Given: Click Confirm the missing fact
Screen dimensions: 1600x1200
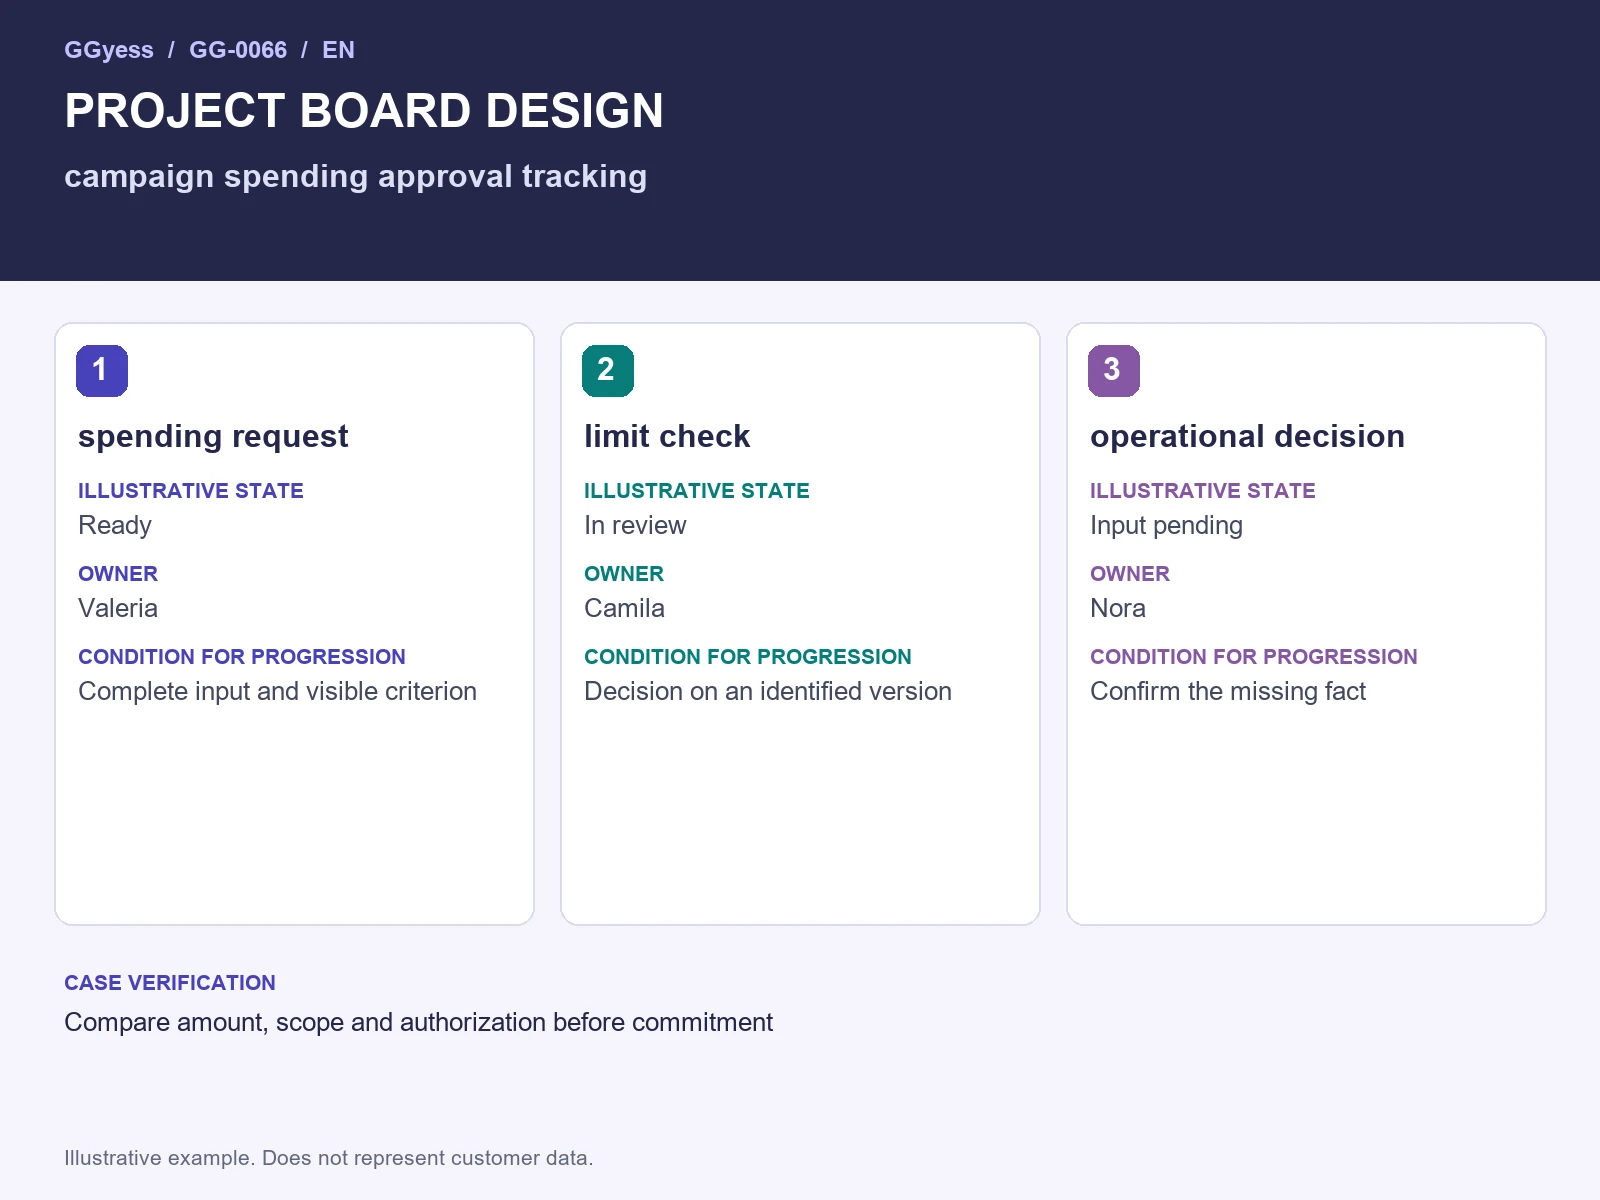Looking at the screenshot, I should click(x=1228, y=692).
